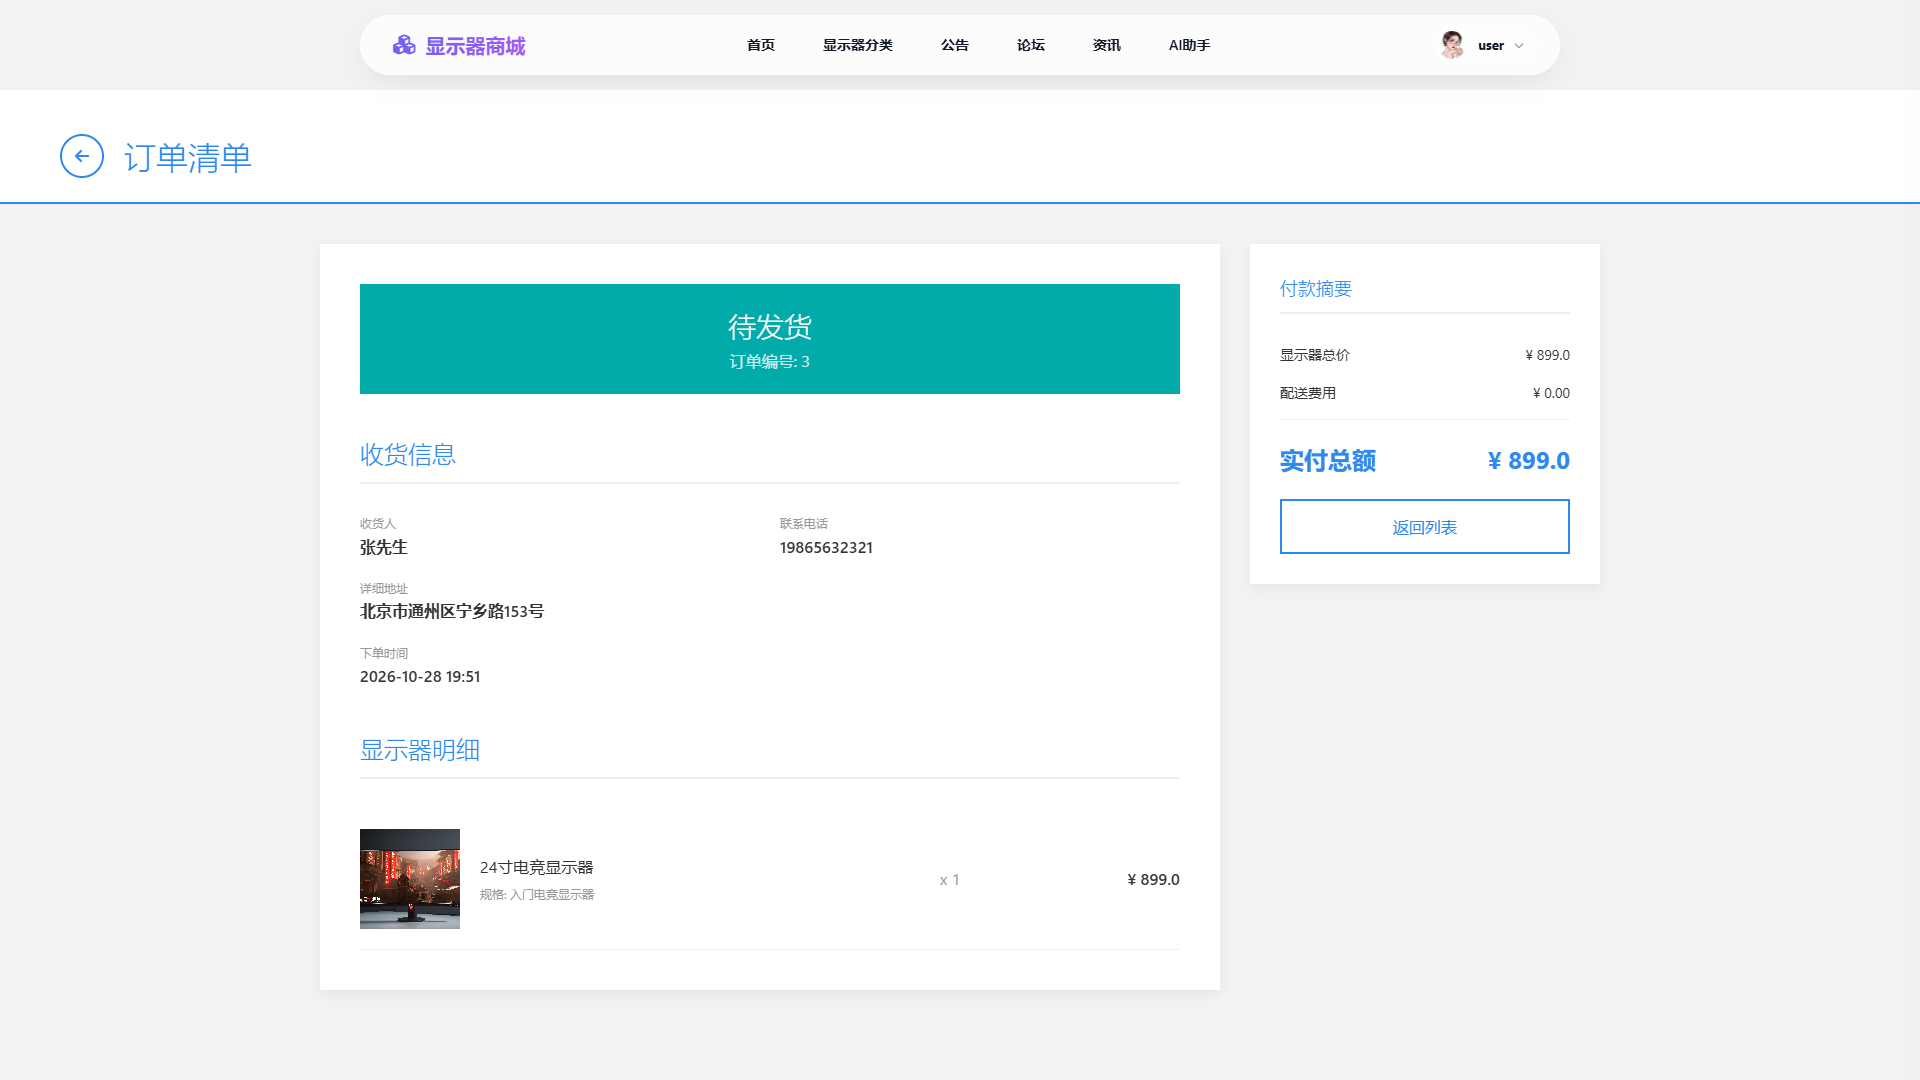Click the 联系电话 field label
Viewport: 1920px width, 1080px height.
804,524
